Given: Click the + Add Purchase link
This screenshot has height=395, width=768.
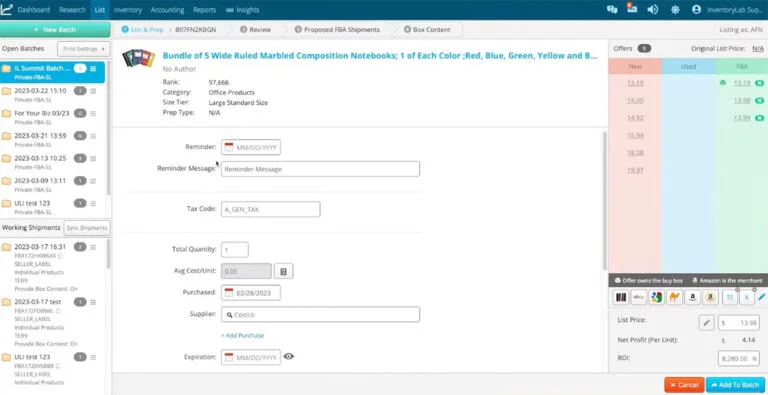Looking at the screenshot, I should coord(242,336).
